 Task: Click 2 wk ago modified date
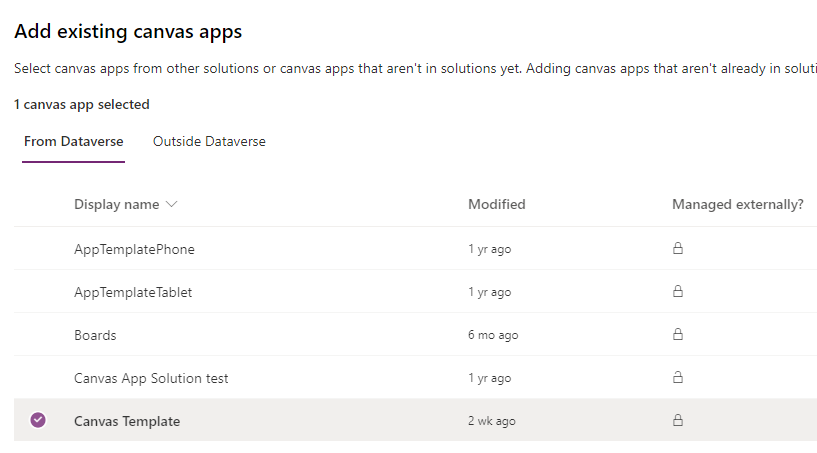tap(492, 421)
